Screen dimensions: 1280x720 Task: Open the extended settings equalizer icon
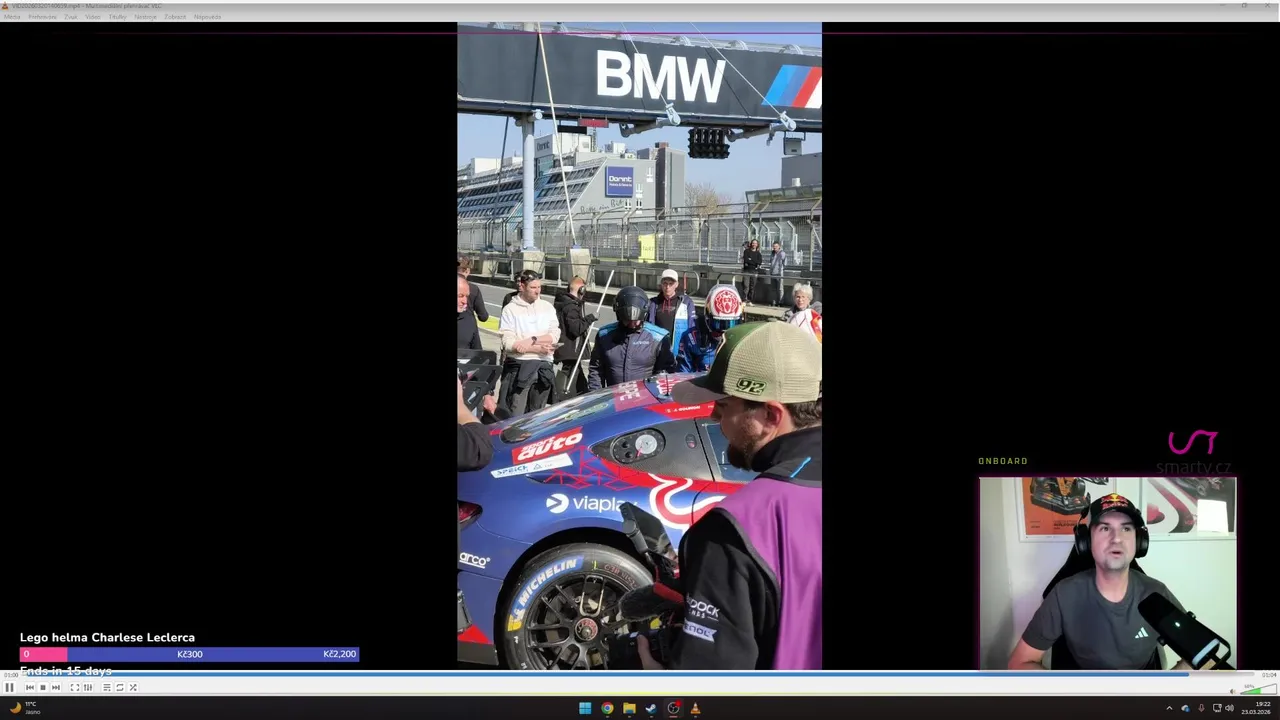pyautogui.click(x=88, y=687)
